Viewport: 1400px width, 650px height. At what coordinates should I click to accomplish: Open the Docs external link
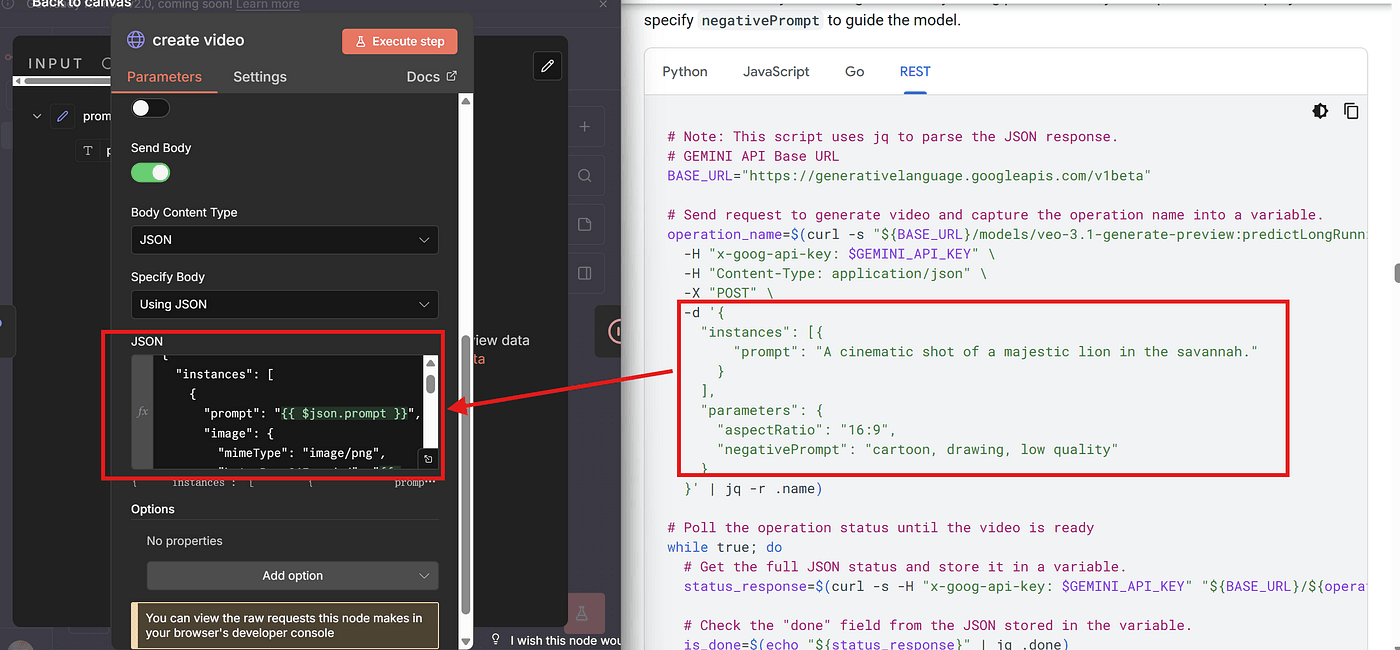(431, 77)
